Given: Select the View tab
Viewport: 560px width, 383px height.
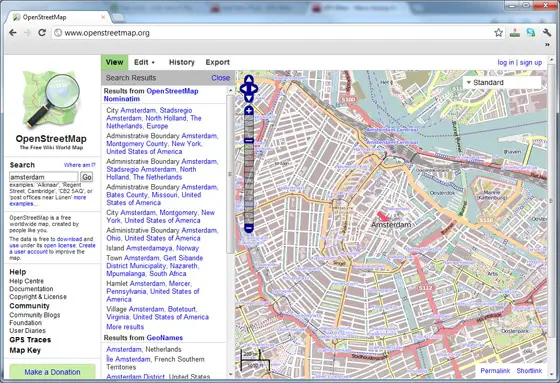Looking at the screenshot, I should [x=114, y=62].
